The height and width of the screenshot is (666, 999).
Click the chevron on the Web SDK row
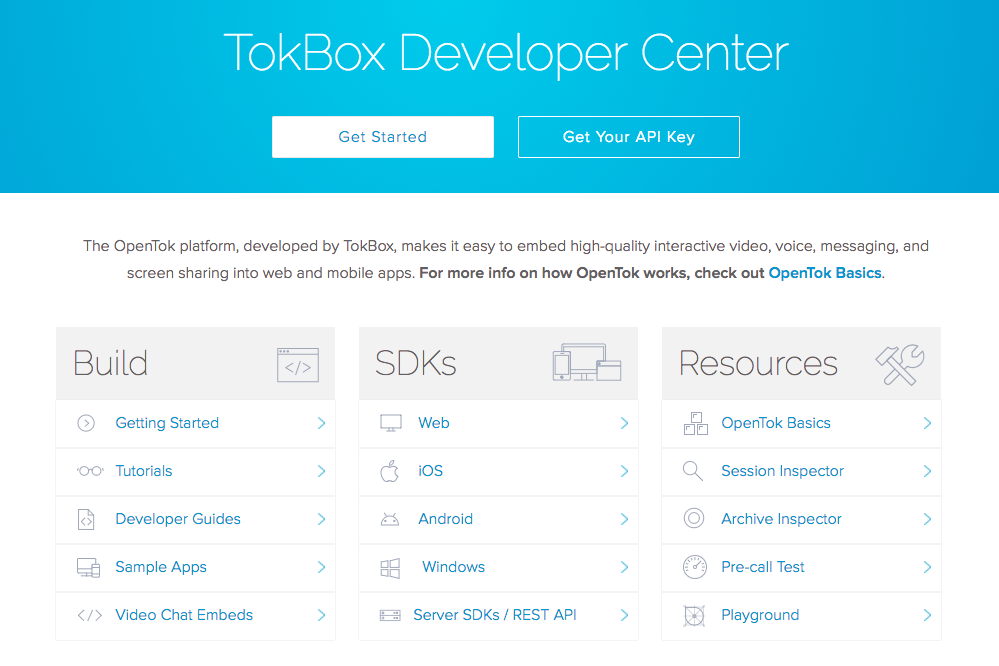tap(624, 423)
